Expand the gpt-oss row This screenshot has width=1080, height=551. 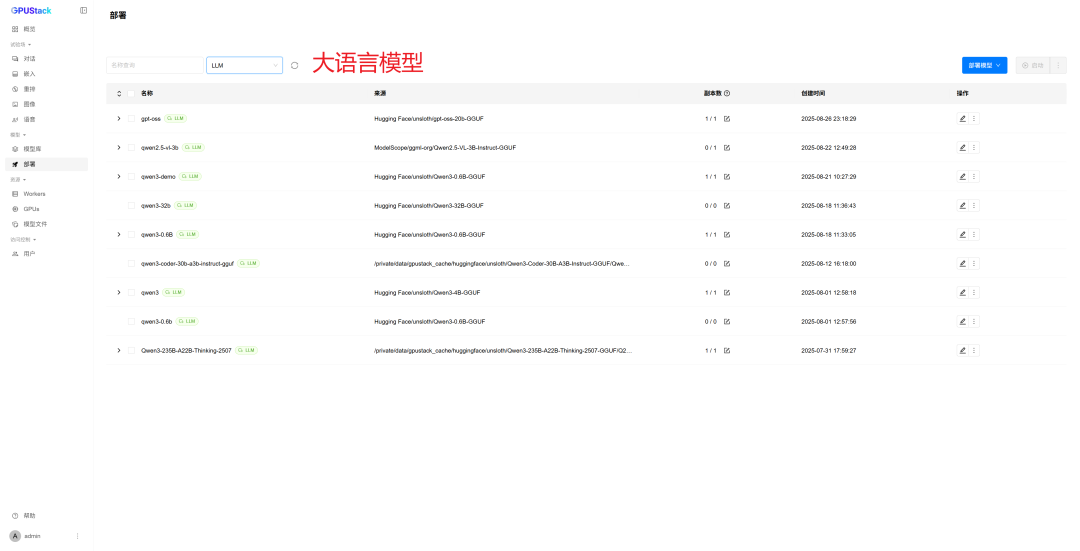coord(118,118)
